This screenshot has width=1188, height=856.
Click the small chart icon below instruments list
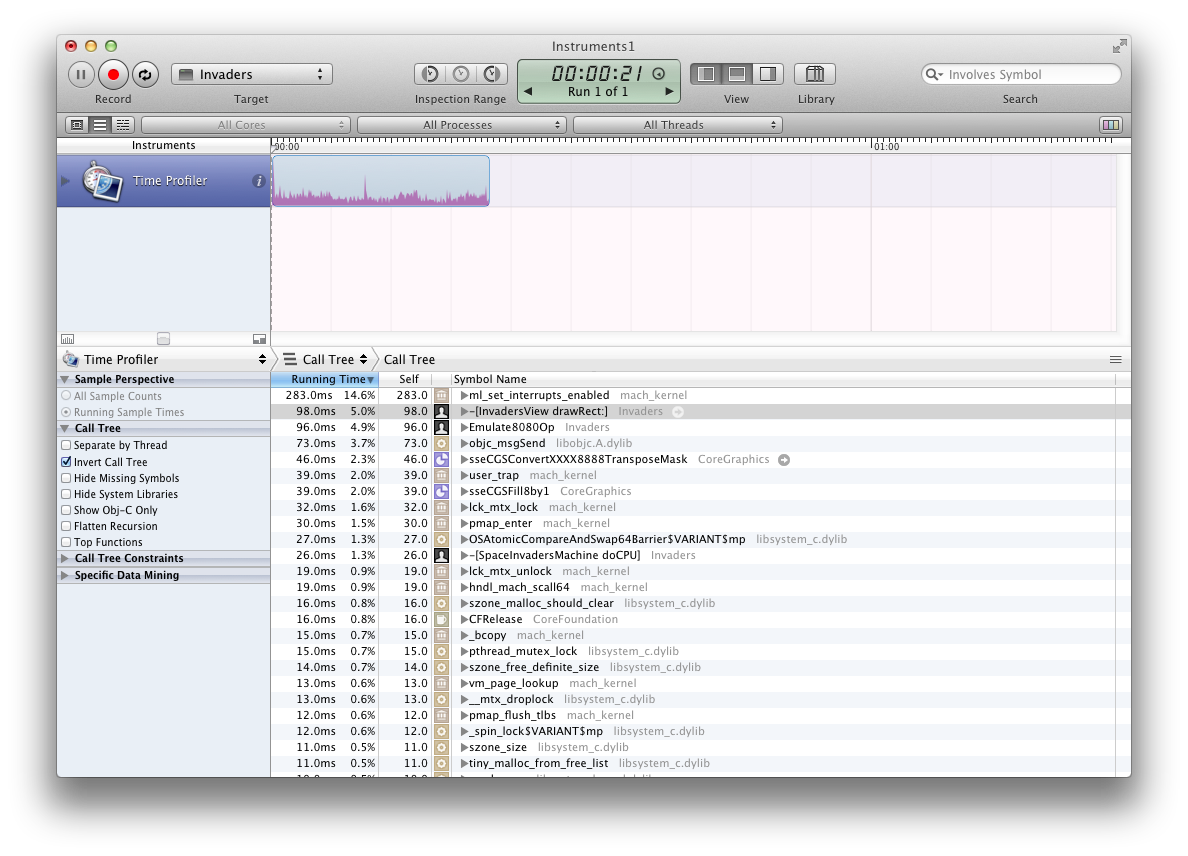pyautogui.click(x=67, y=339)
